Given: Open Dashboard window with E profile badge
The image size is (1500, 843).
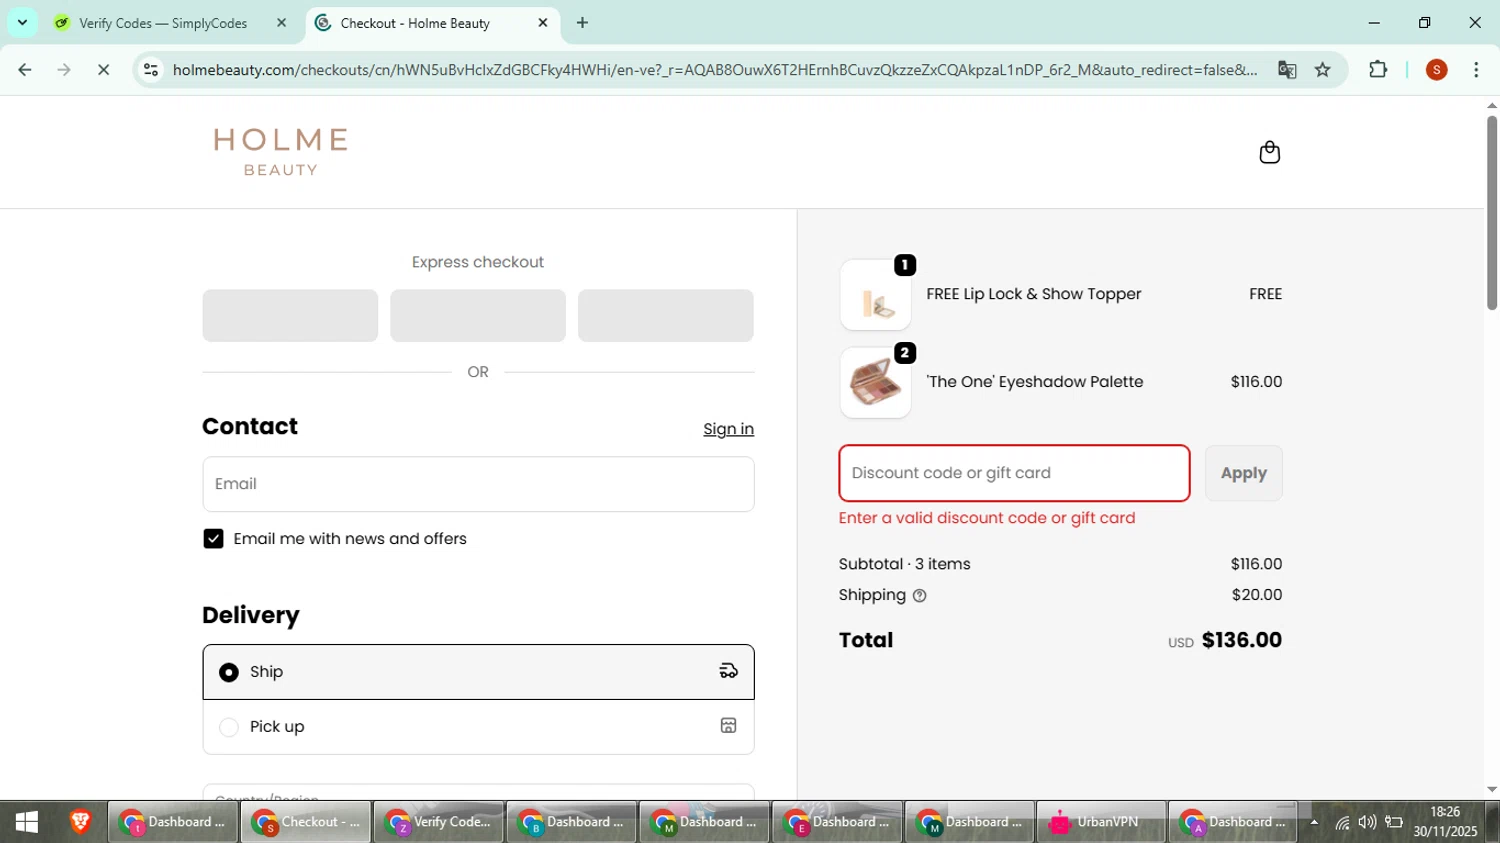Looking at the screenshot, I should click(837, 822).
